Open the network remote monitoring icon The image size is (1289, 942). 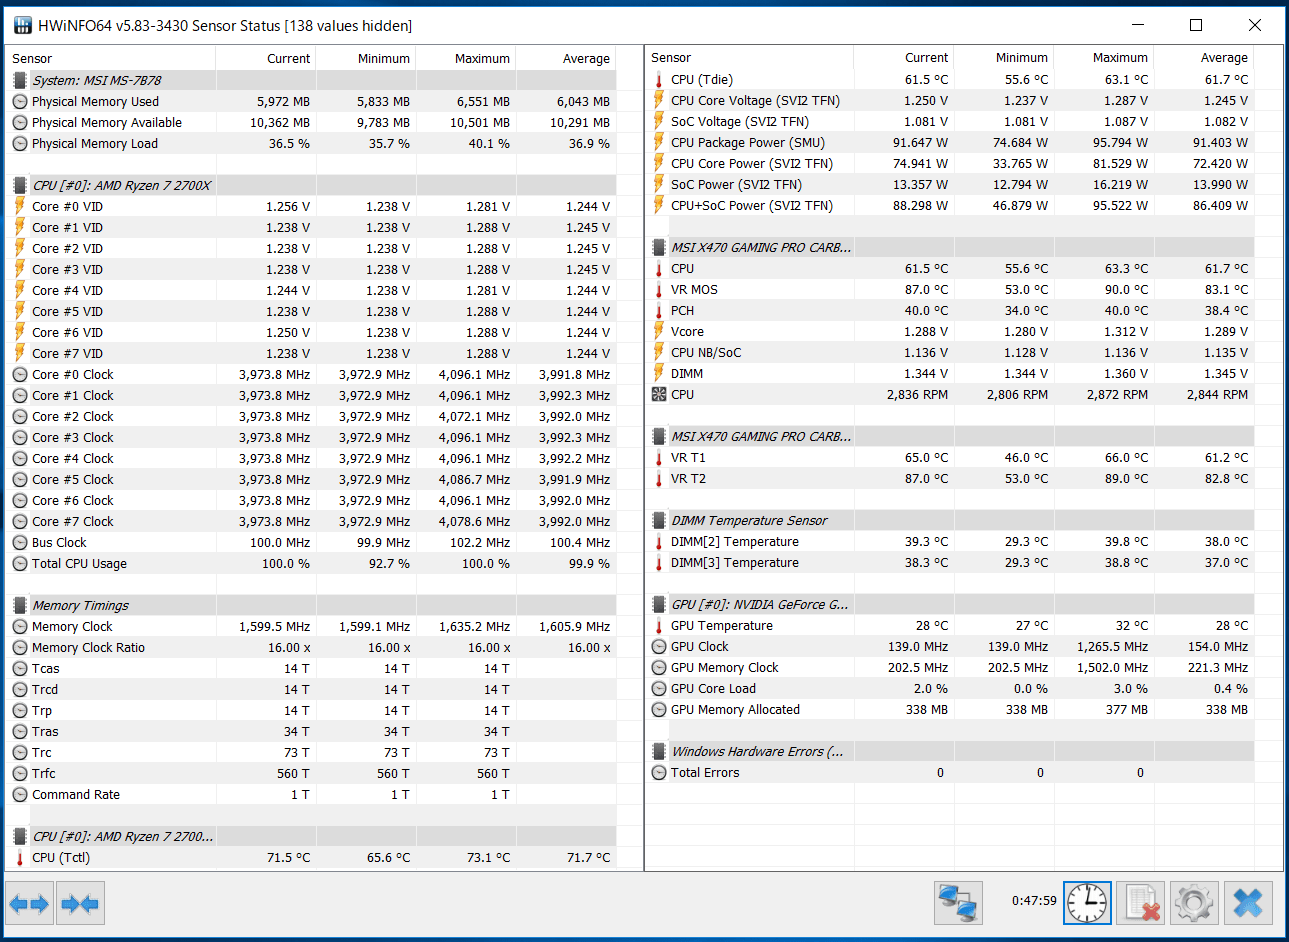[958, 903]
